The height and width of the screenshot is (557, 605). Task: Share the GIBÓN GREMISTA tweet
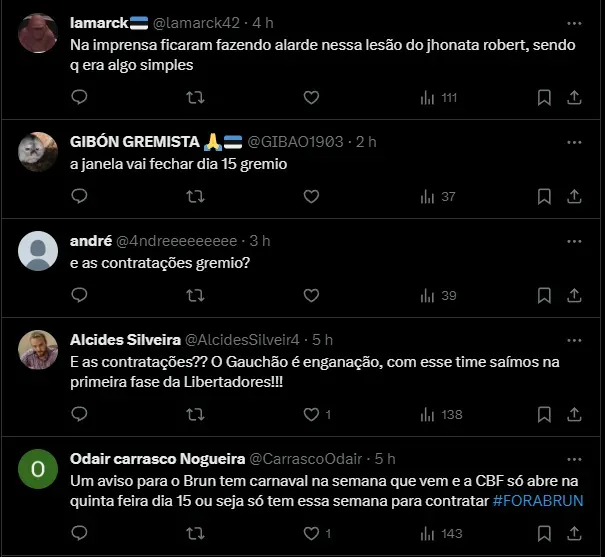click(x=574, y=197)
